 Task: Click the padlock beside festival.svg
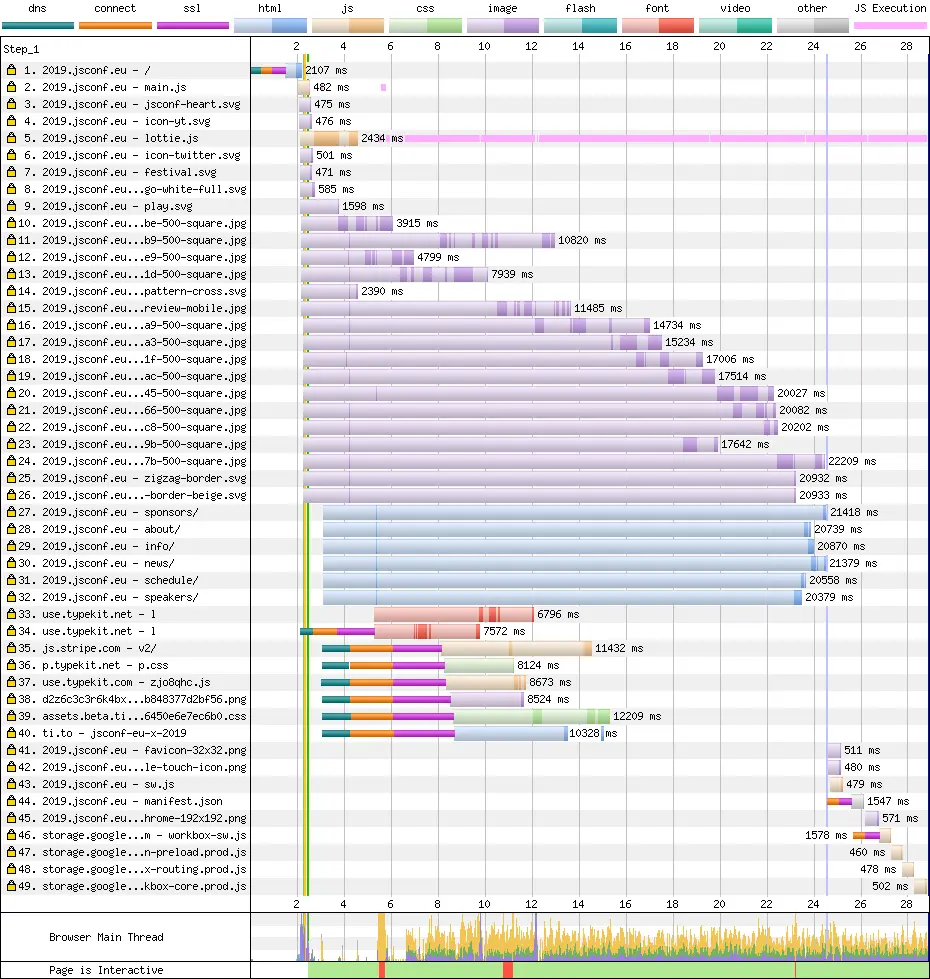point(9,172)
